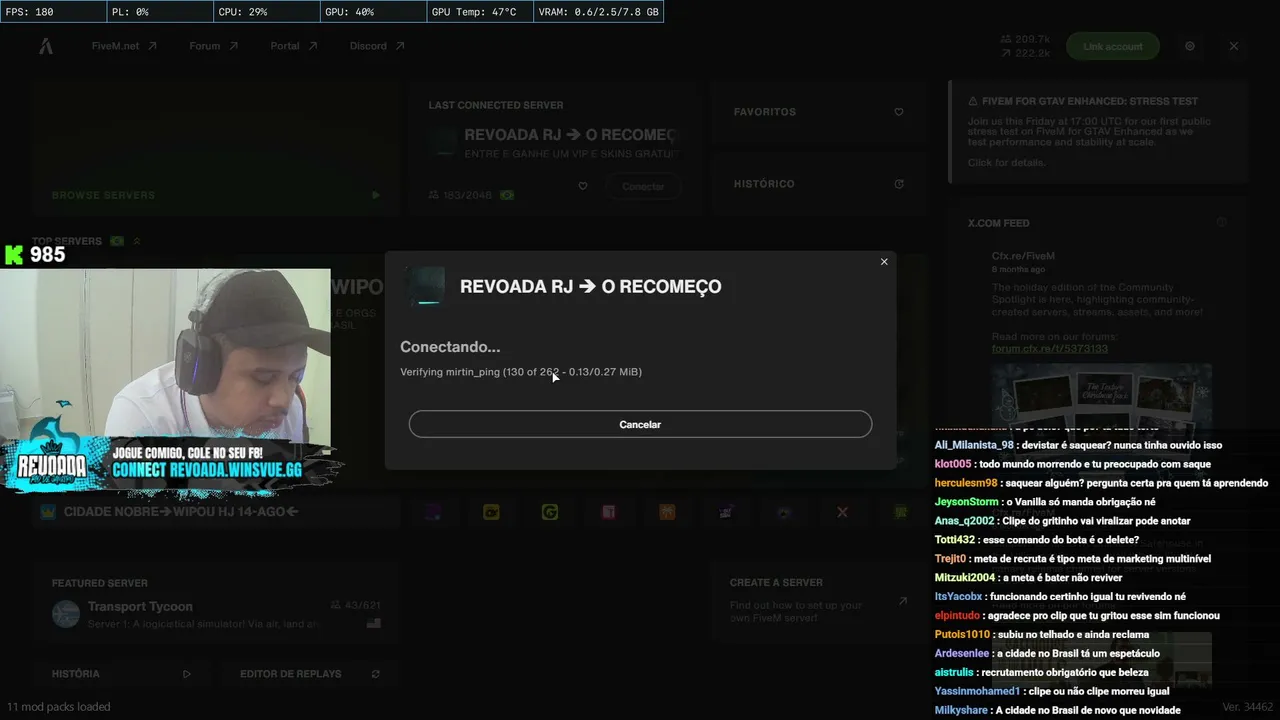Click chat username herculesm98
This screenshot has height=720, width=1280.
click(966, 483)
